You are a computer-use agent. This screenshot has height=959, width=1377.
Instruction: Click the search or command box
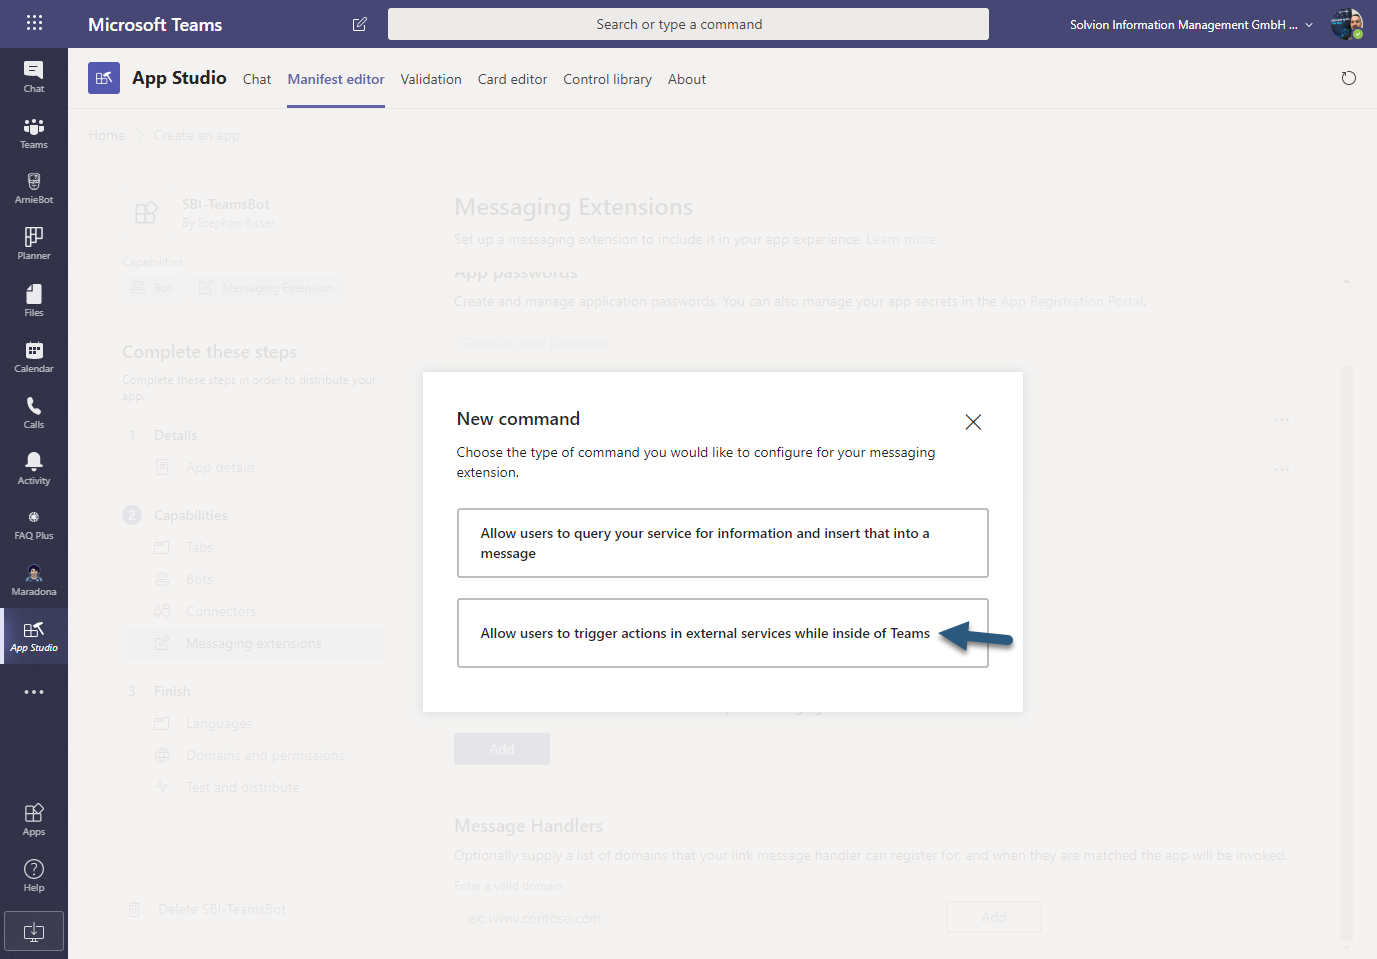click(x=688, y=24)
